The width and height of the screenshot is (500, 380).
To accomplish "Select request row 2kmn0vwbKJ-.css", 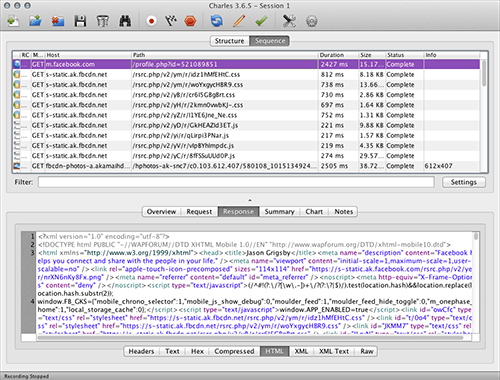I will coord(247,105).
